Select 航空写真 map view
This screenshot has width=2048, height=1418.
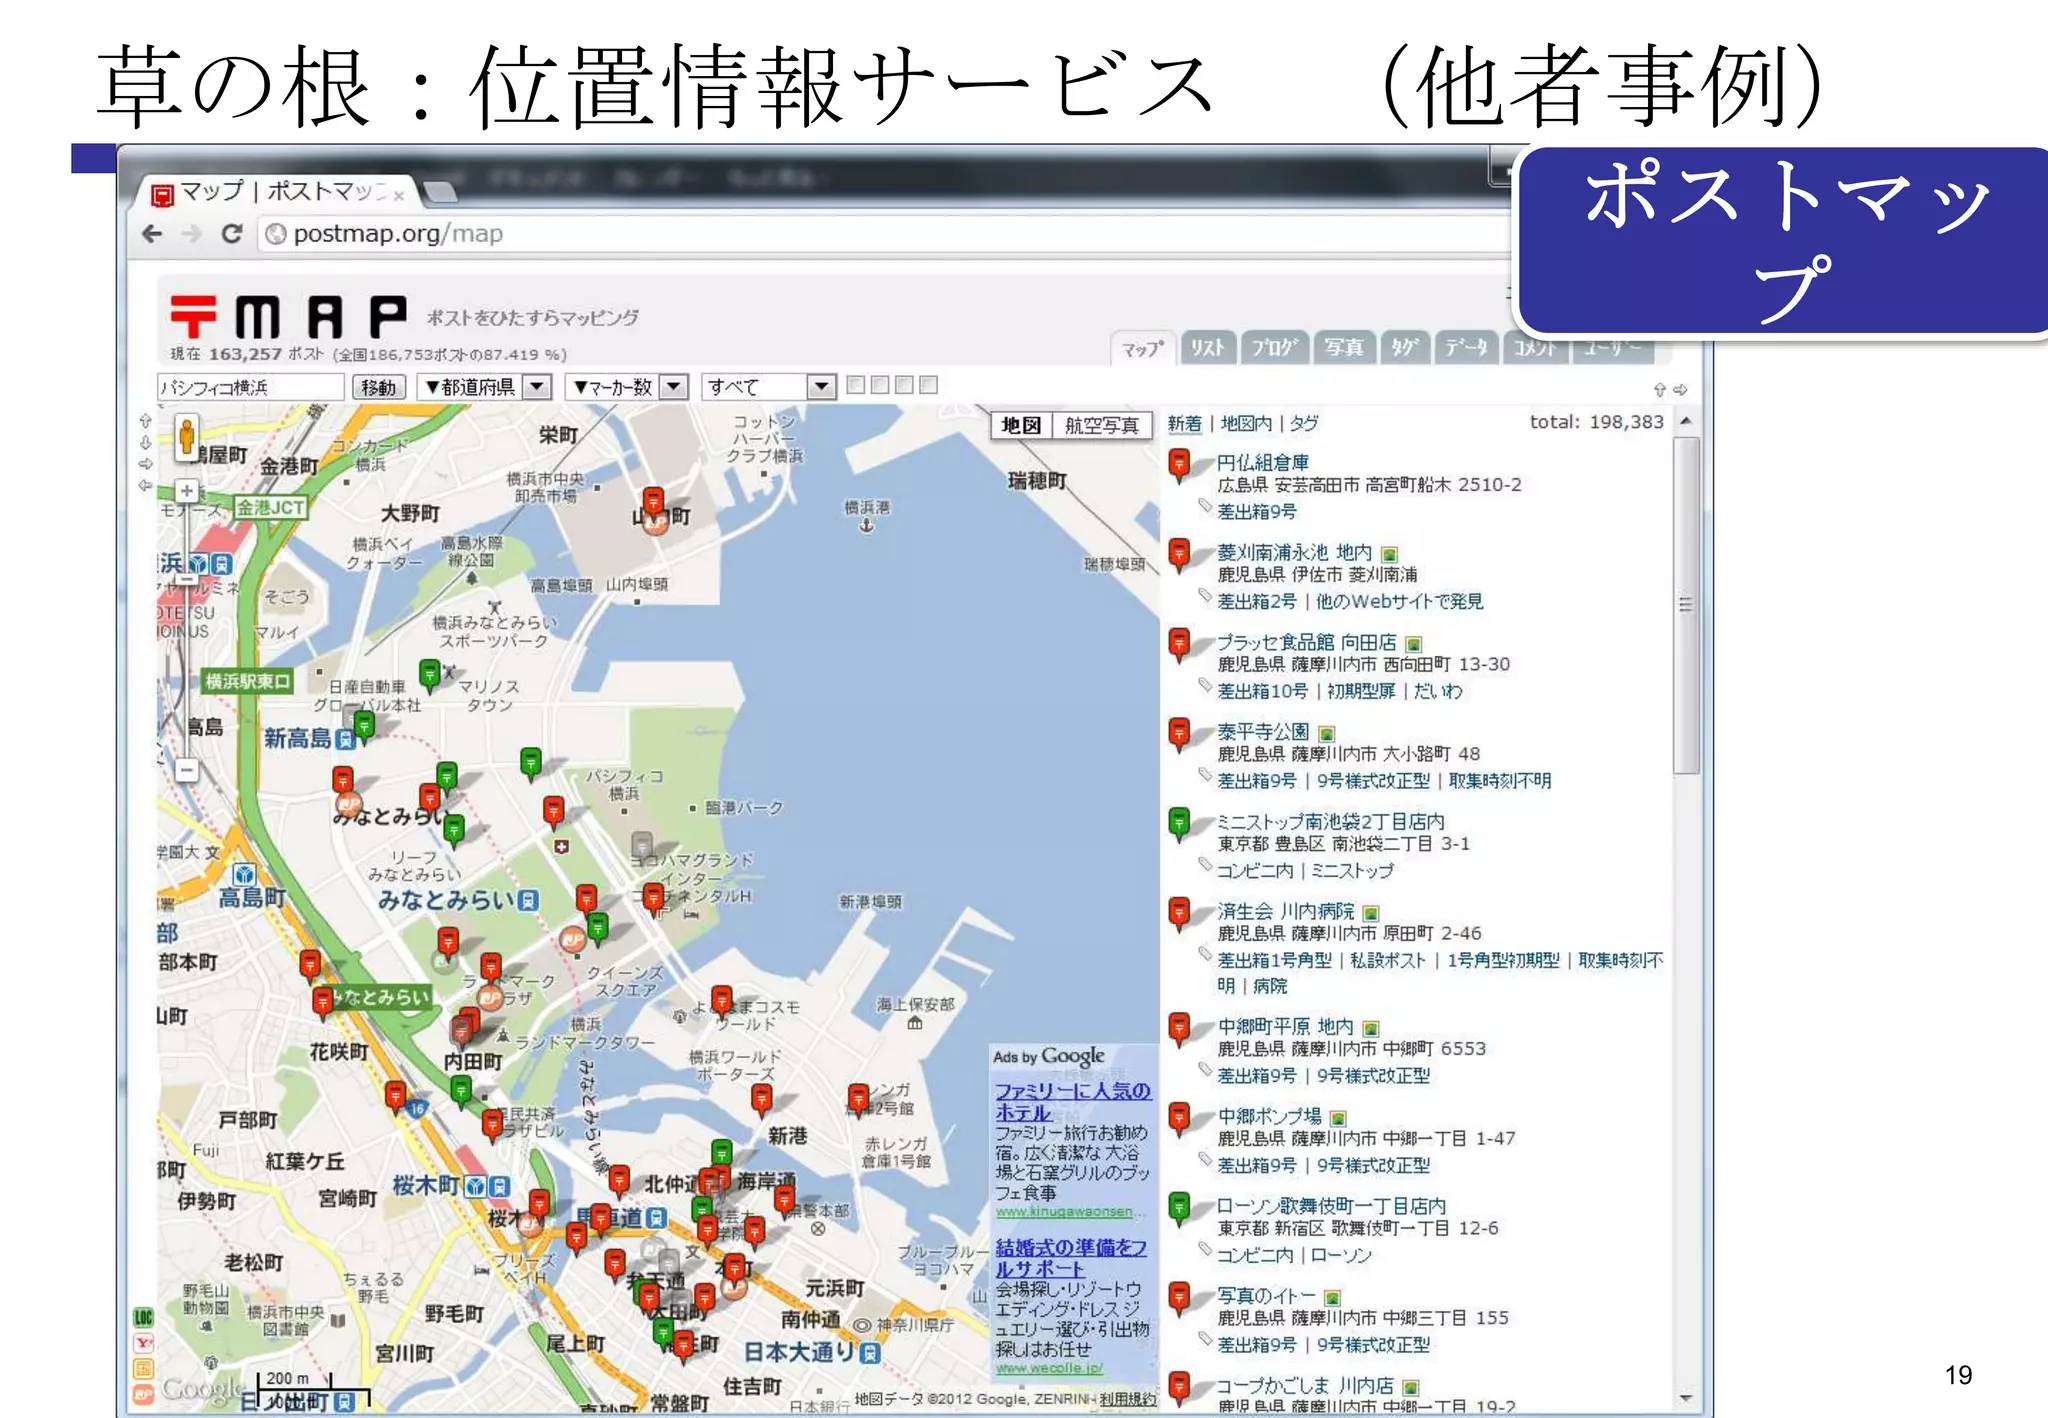1101,426
